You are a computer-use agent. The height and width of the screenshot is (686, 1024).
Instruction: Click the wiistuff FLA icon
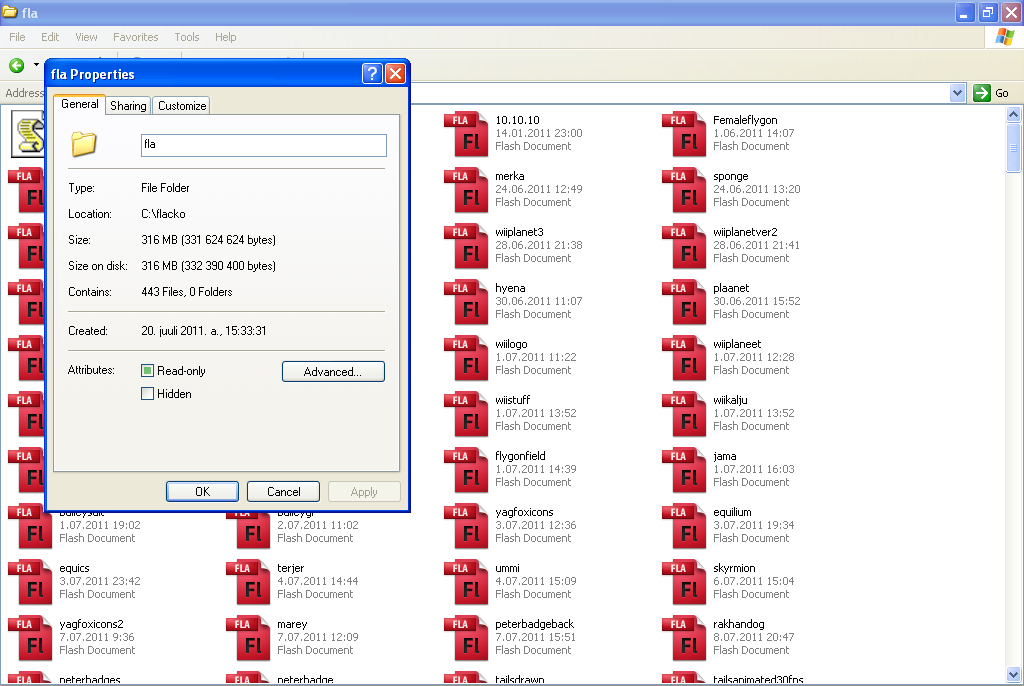[x=466, y=416]
